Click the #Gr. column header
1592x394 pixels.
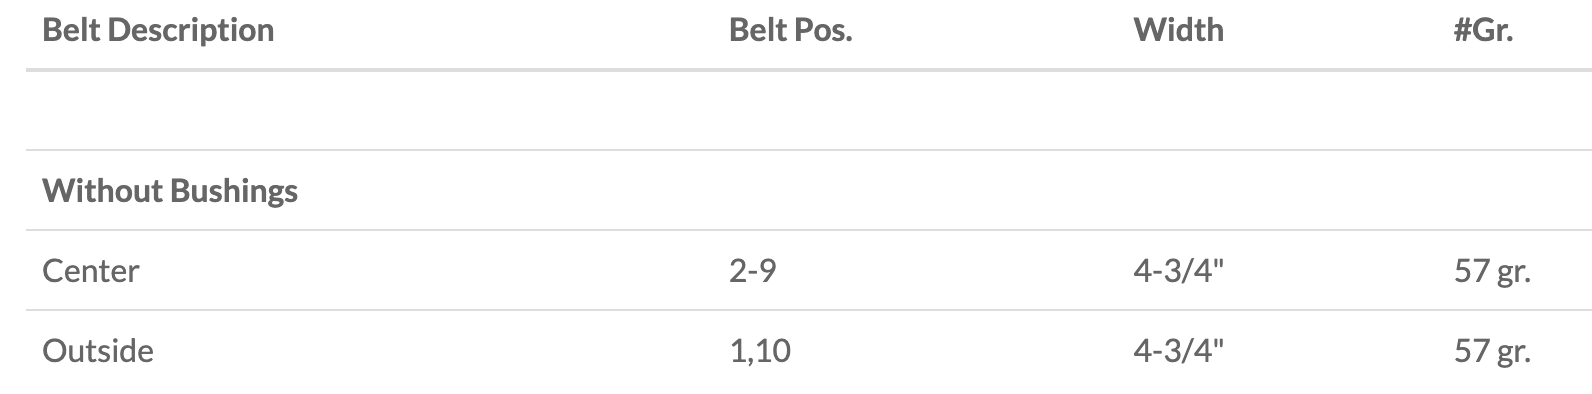(x=1483, y=30)
